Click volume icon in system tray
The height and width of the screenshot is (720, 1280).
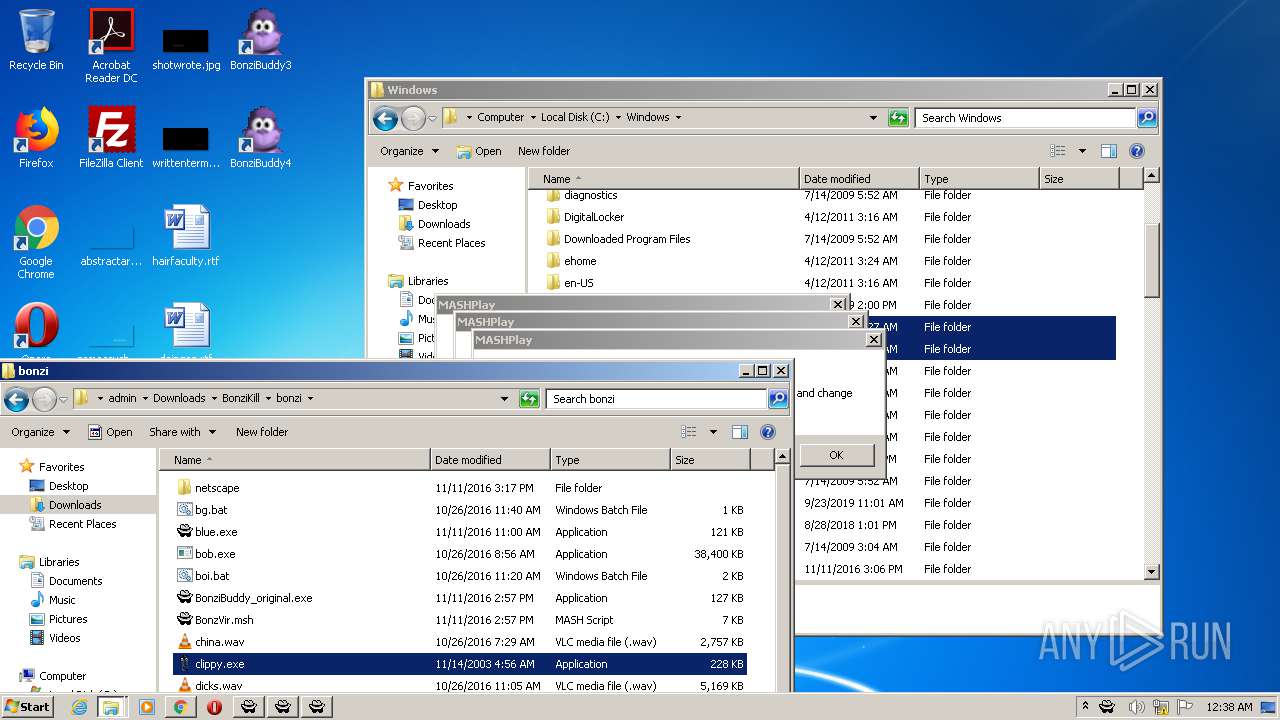1136,707
